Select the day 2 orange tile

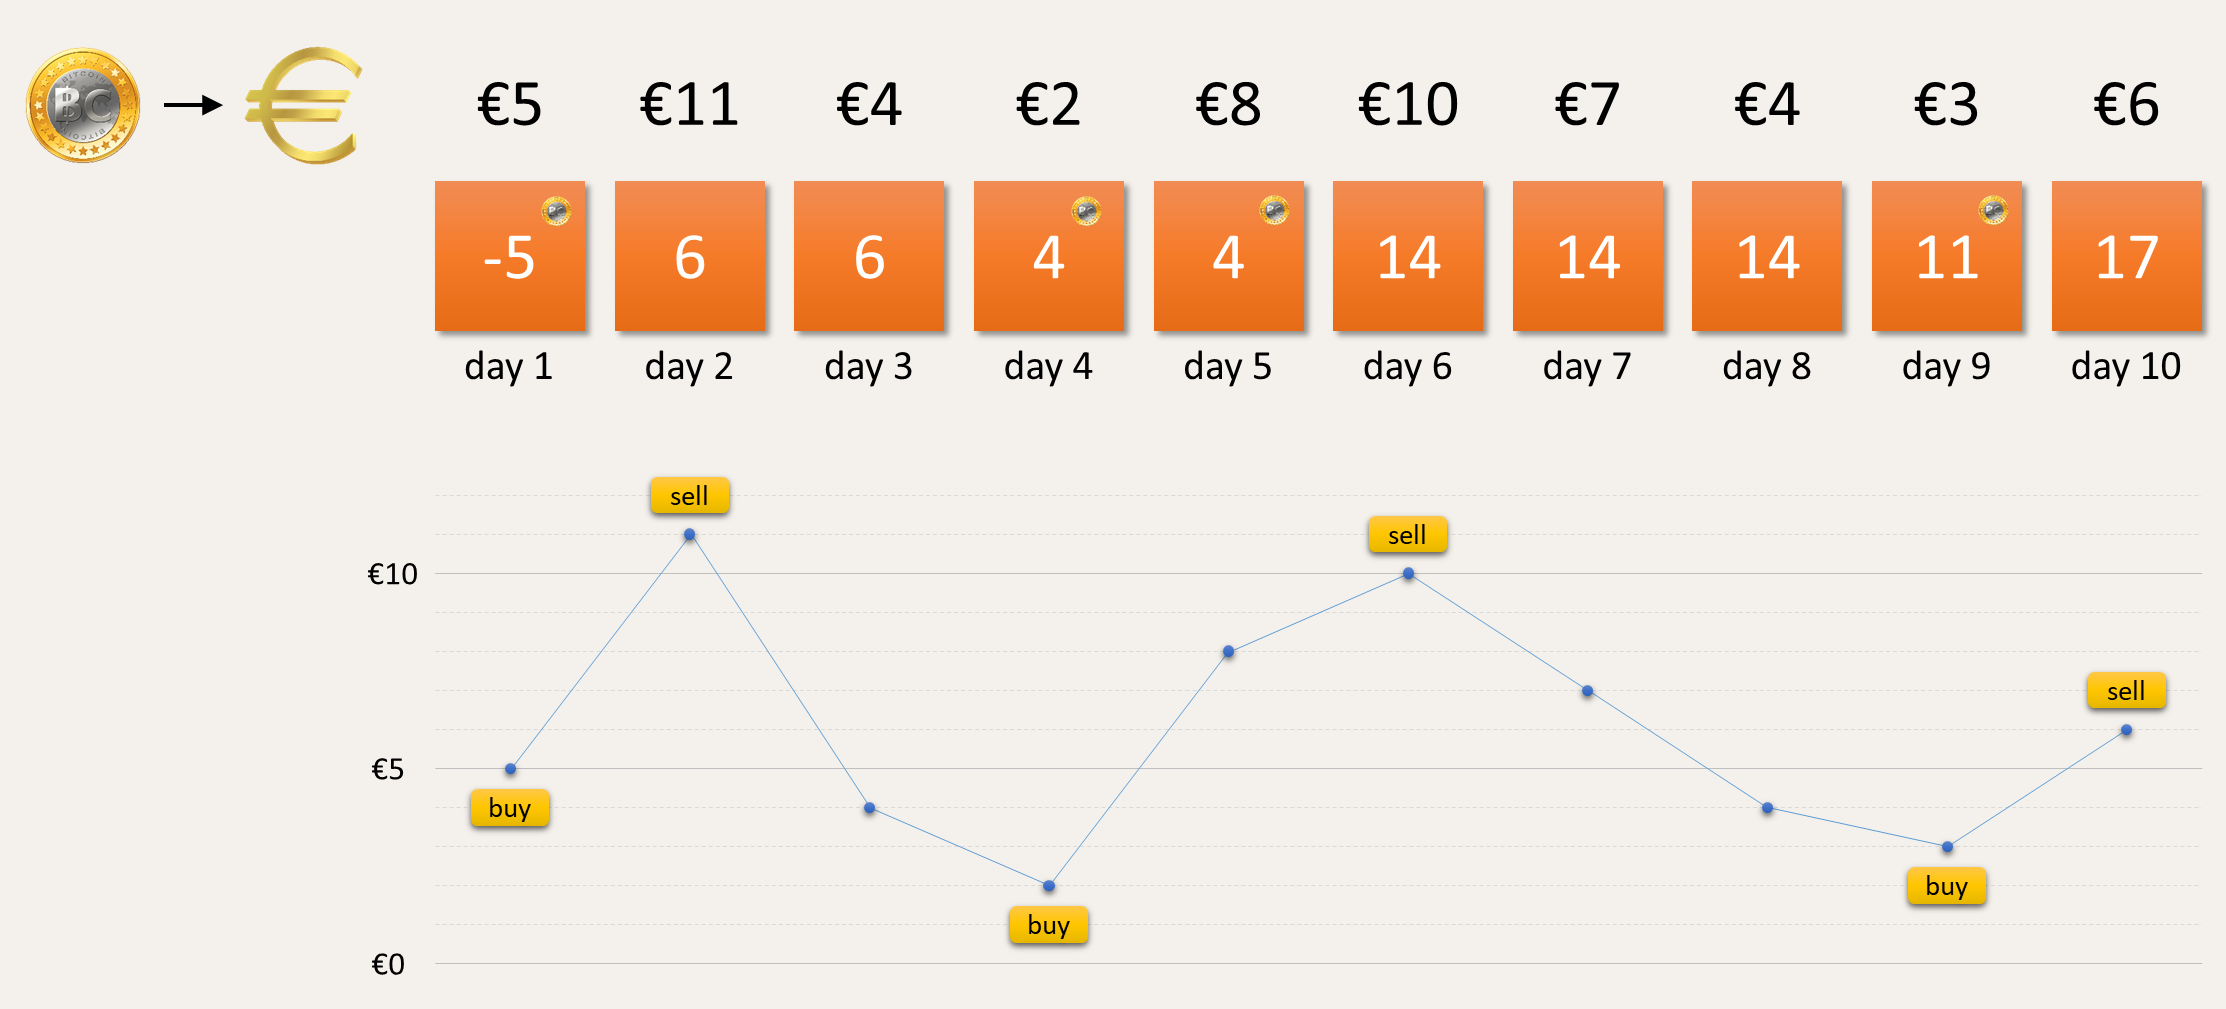689,256
